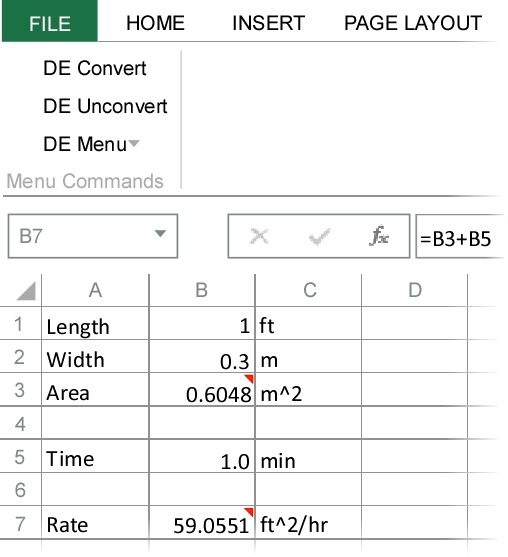Select row 4 header
Screen dimensions: 508x557
pos(21,423)
